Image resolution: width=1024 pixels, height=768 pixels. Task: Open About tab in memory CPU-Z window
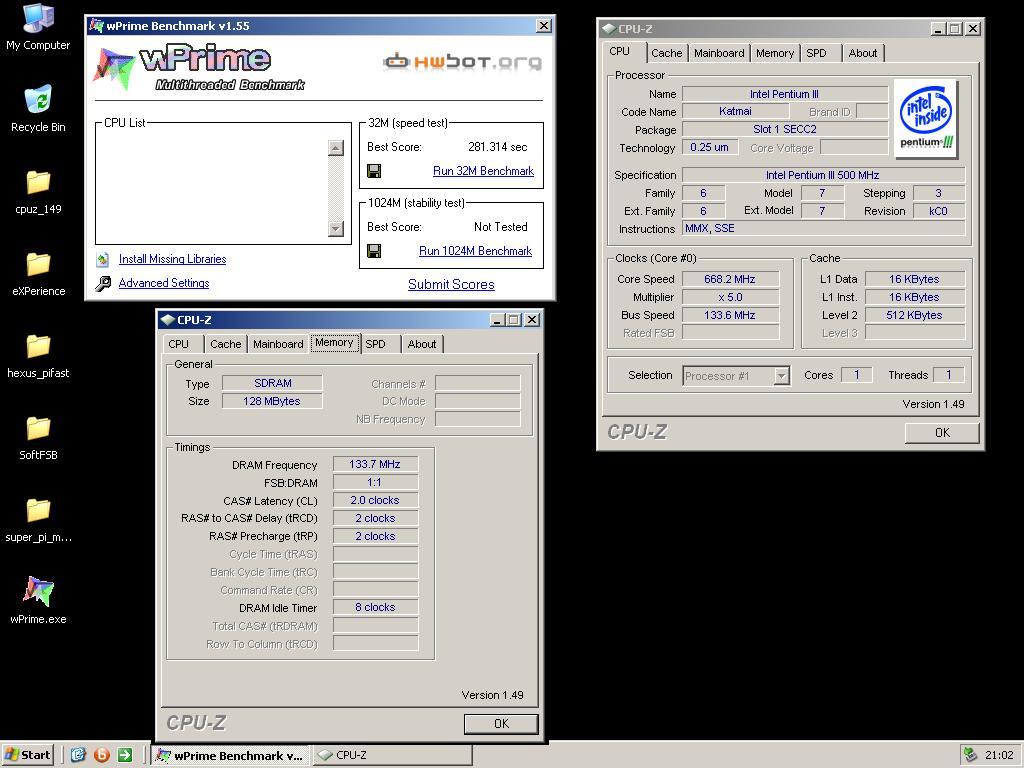click(x=422, y=344)
